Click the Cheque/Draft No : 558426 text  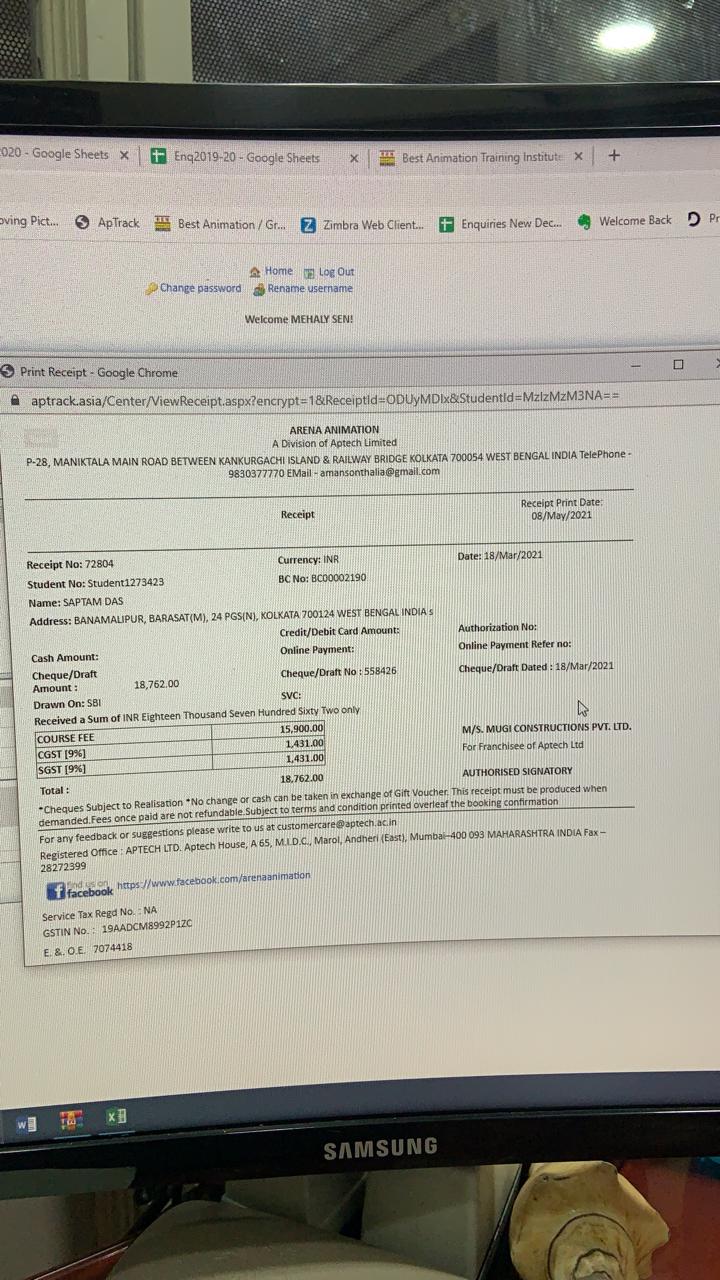coord(338,672)
